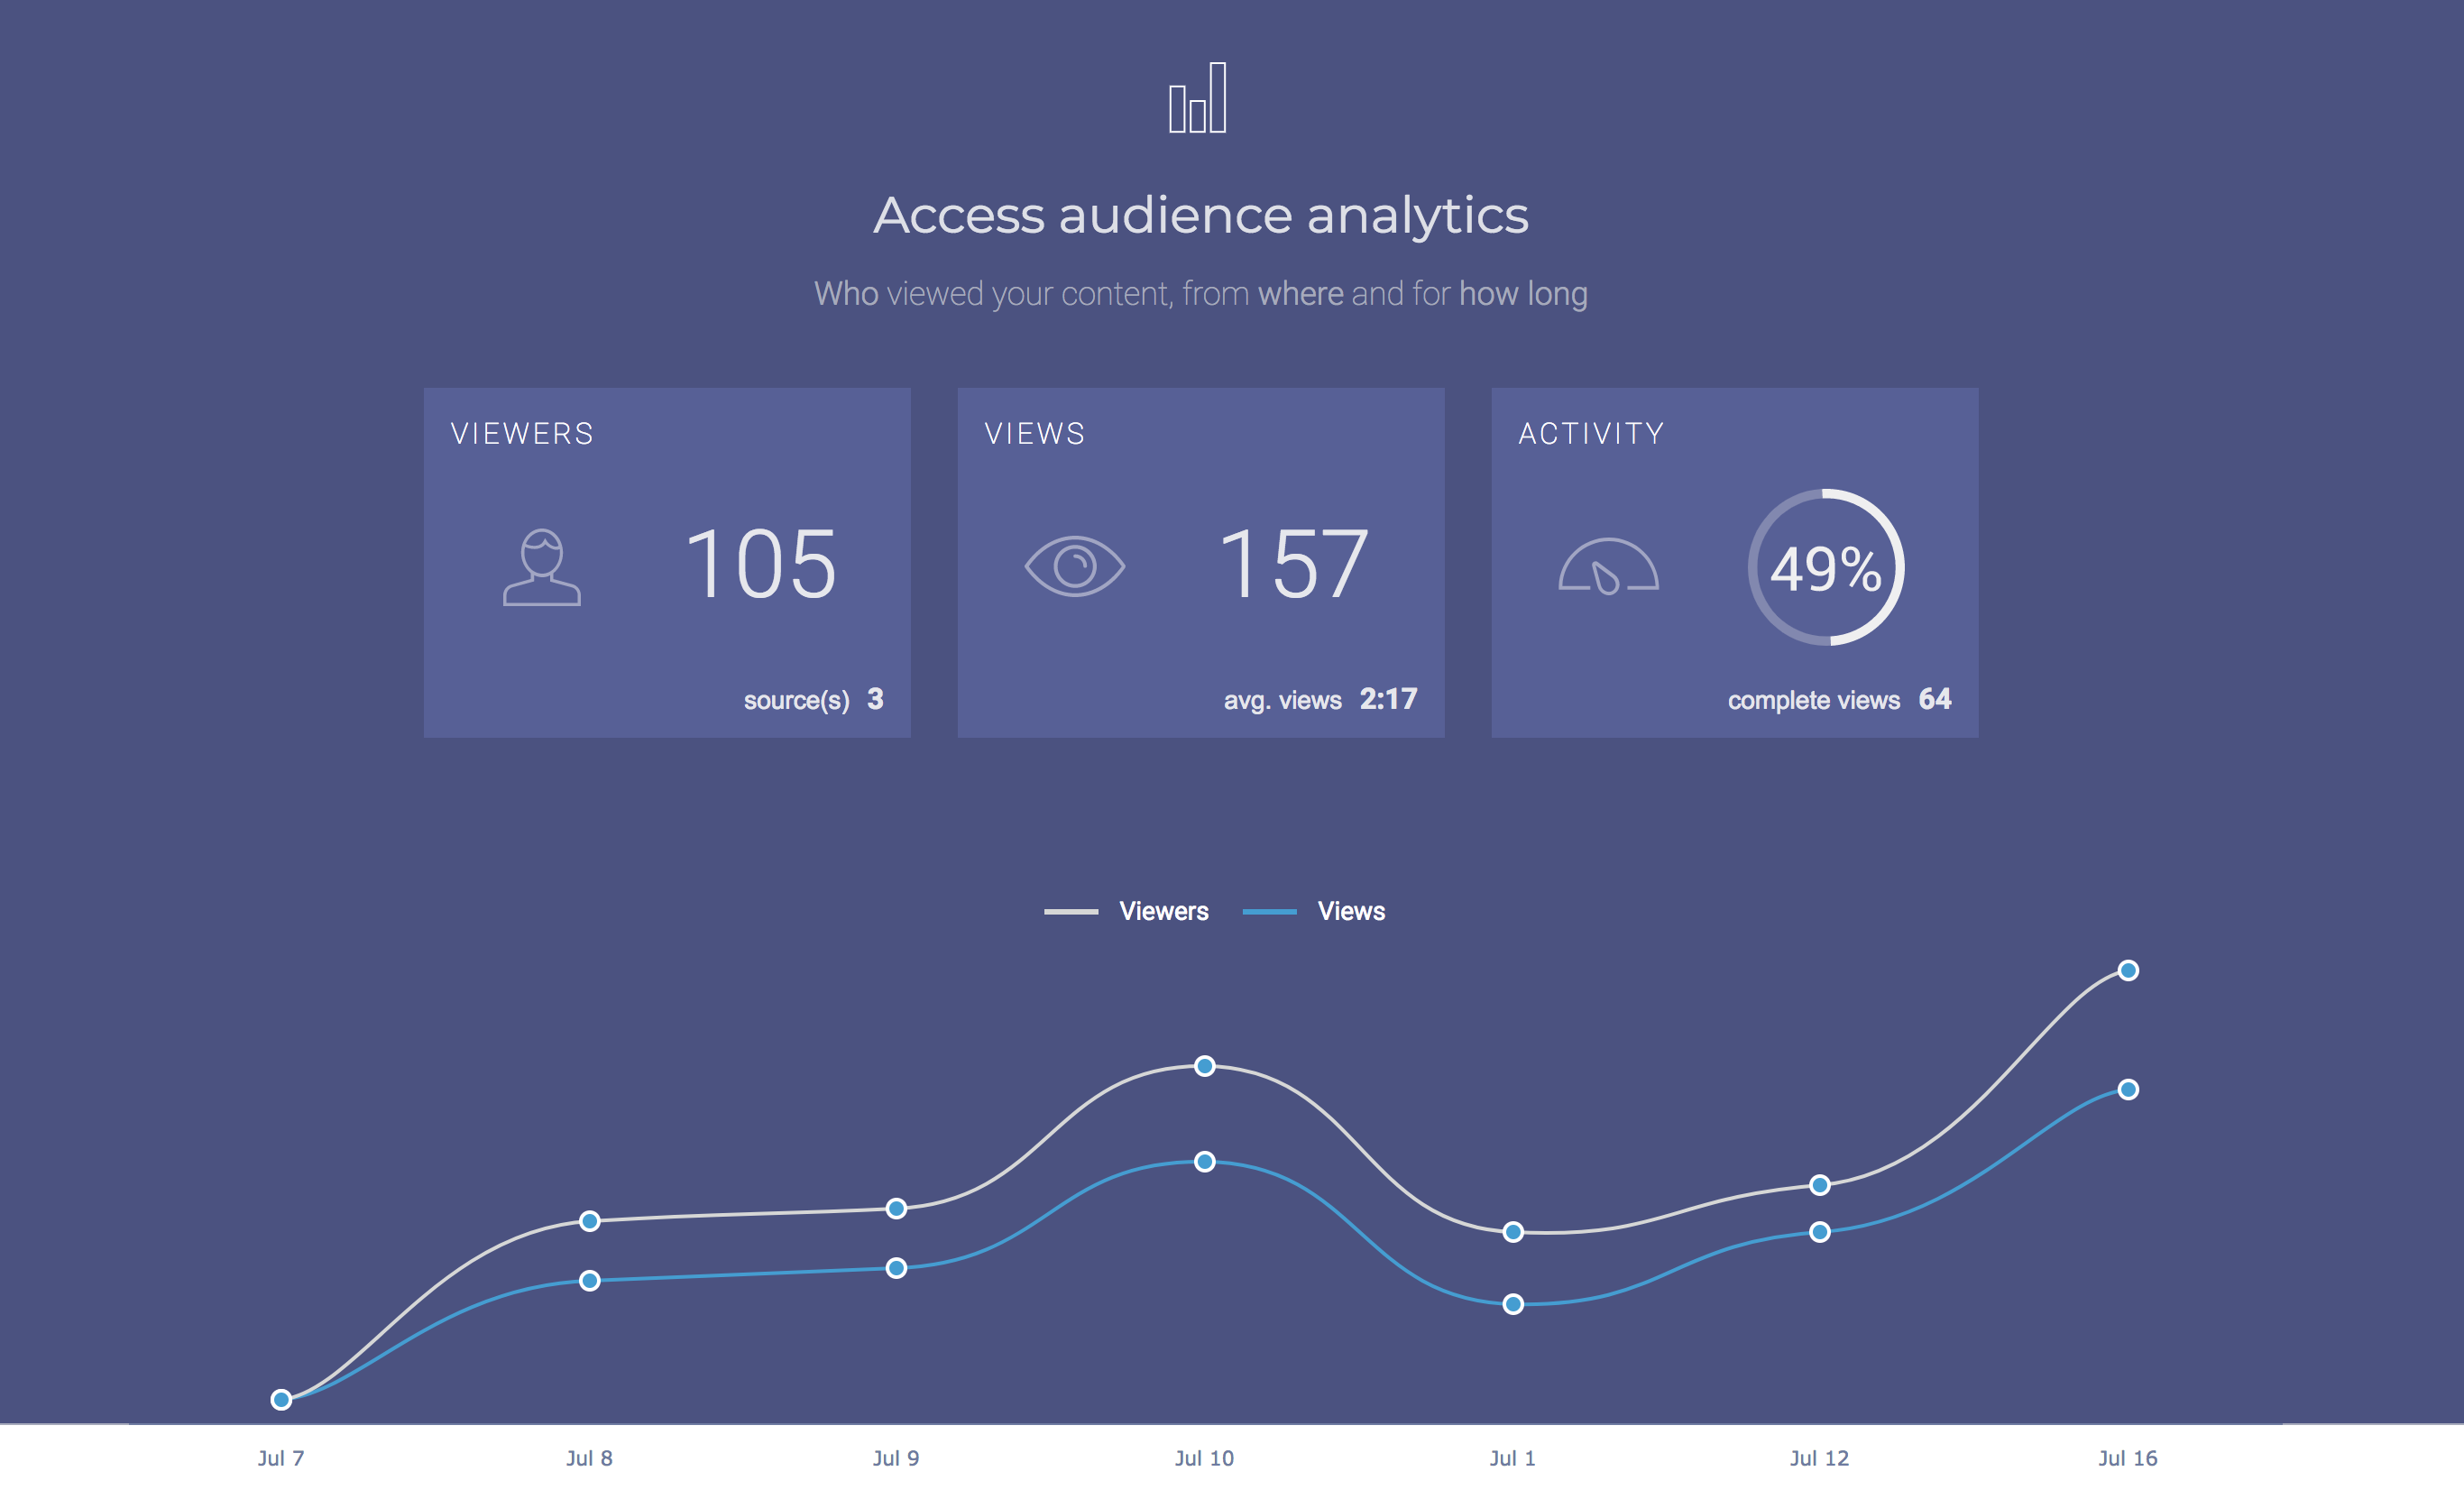
Task: Click the Access audience analytics heading
Action: point(1201,215)
